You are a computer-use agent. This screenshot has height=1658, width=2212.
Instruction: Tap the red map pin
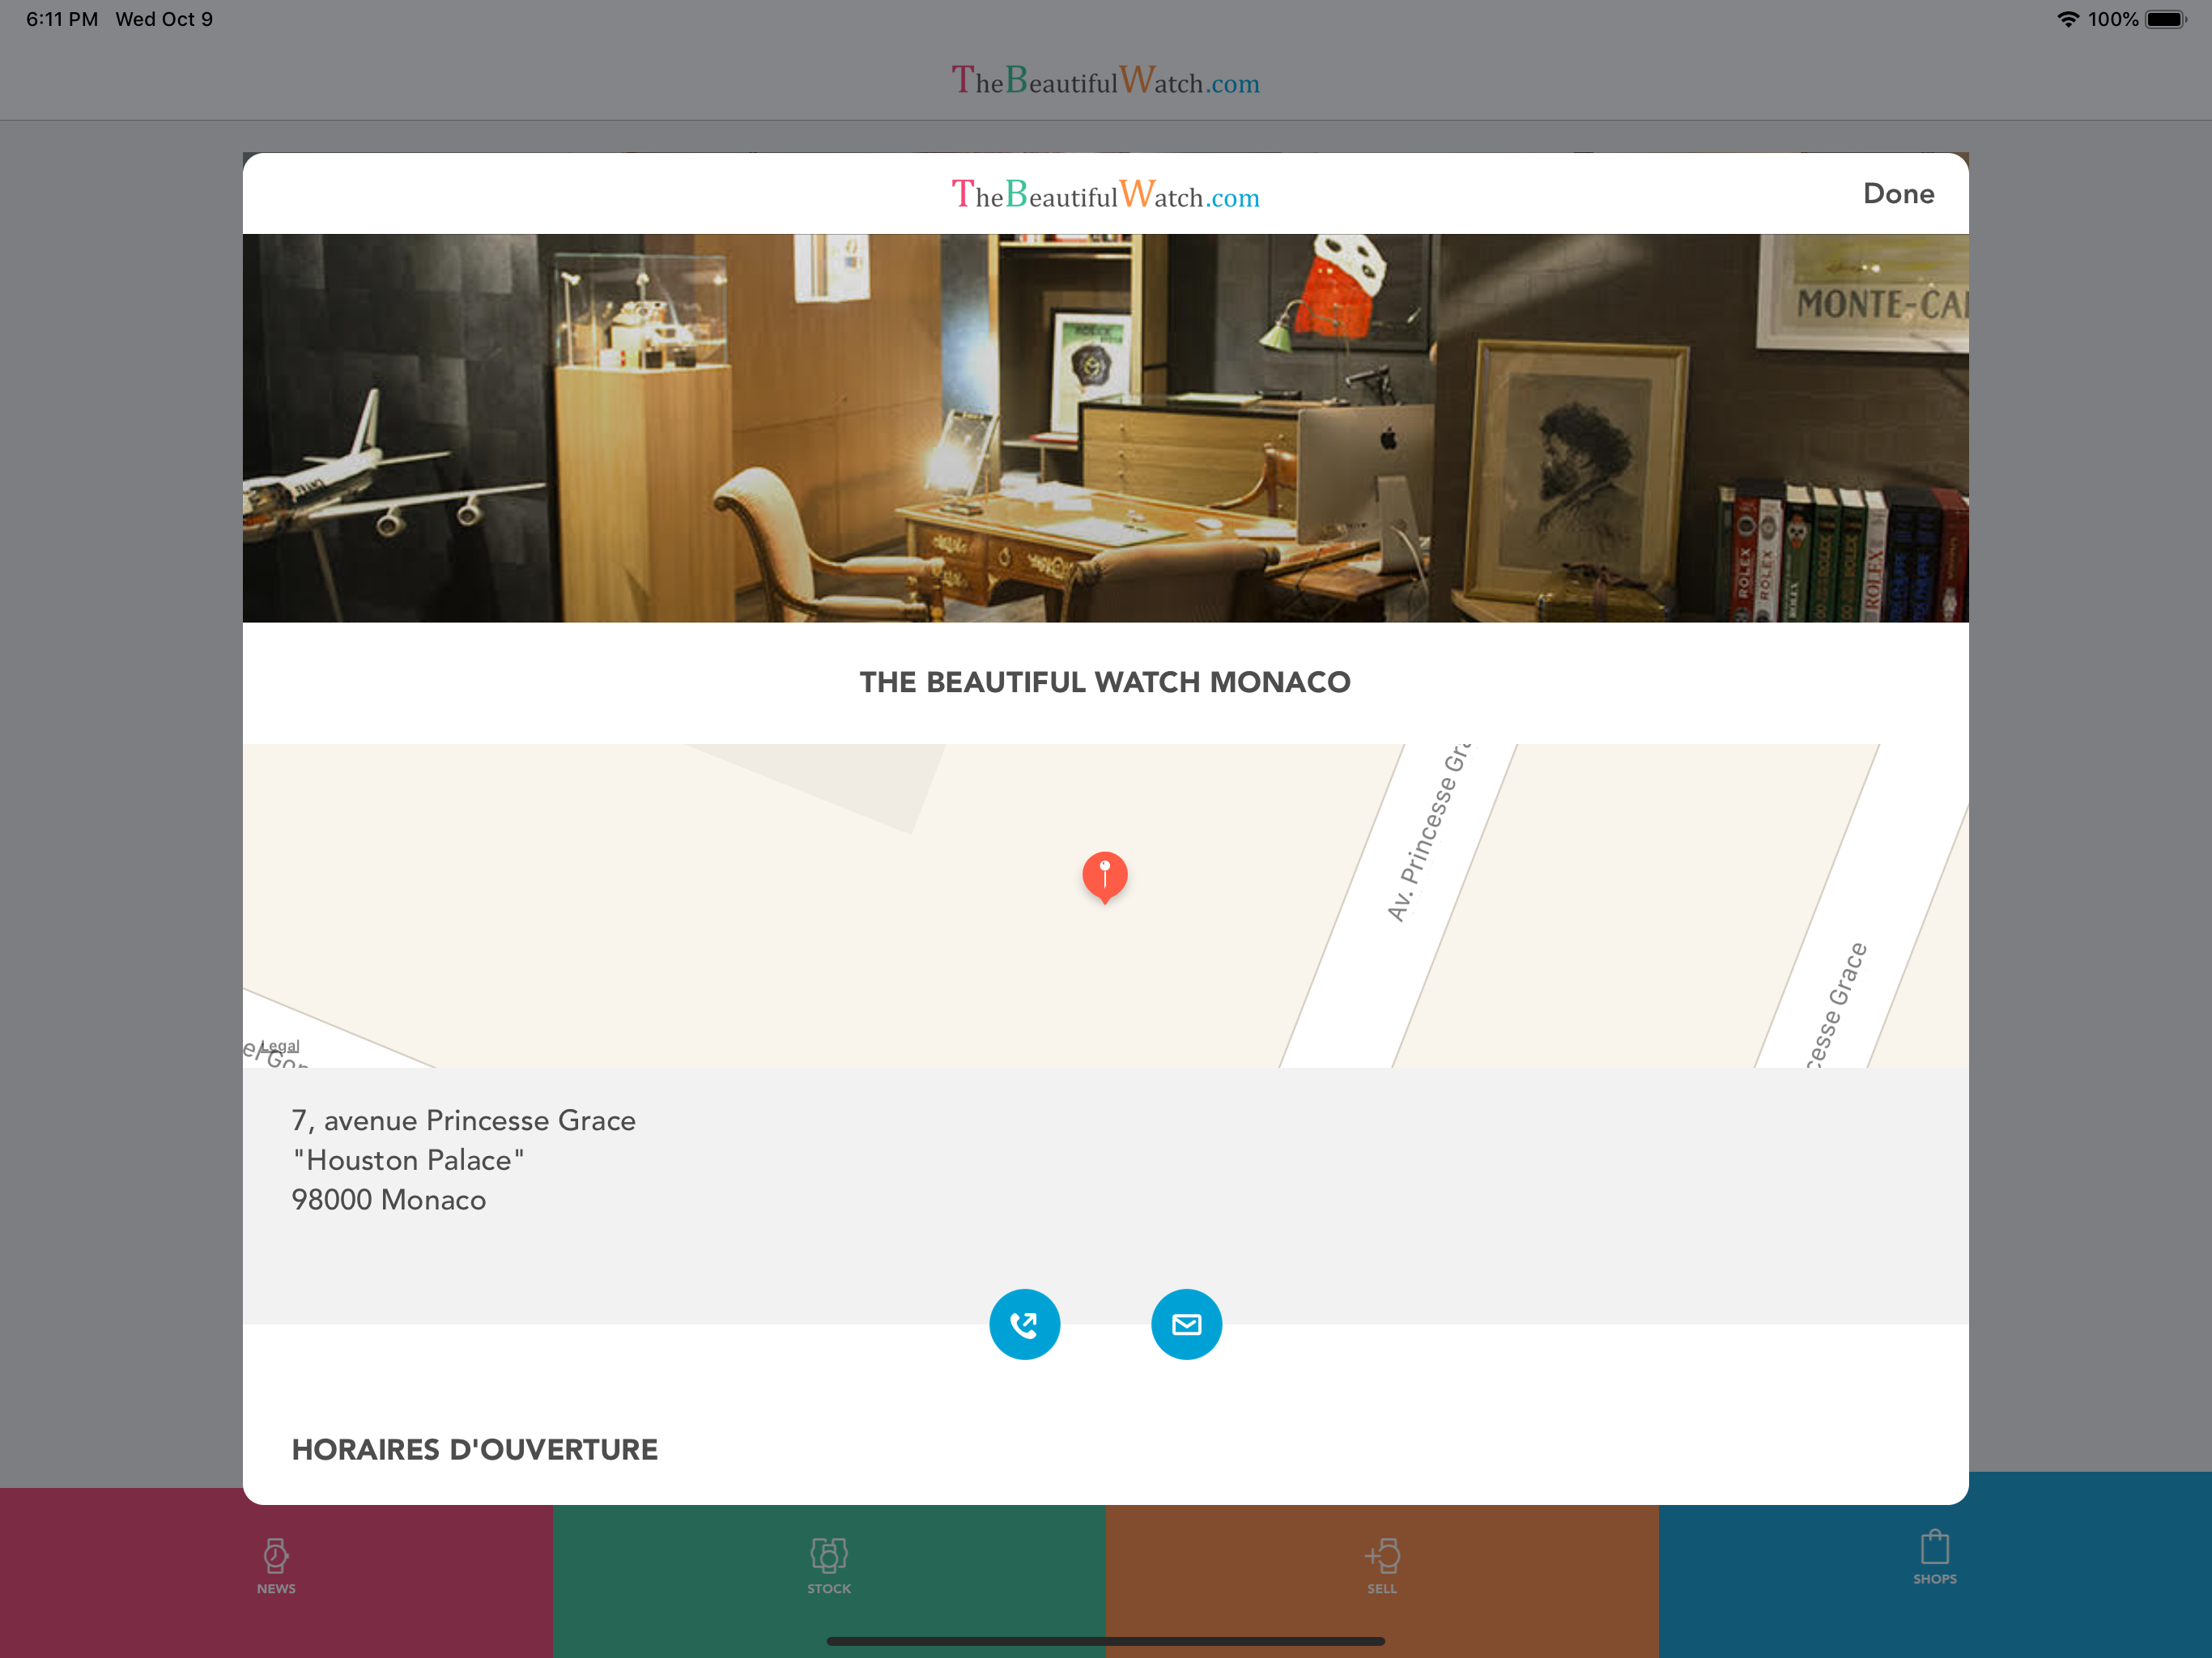[x=1104, y=877]
